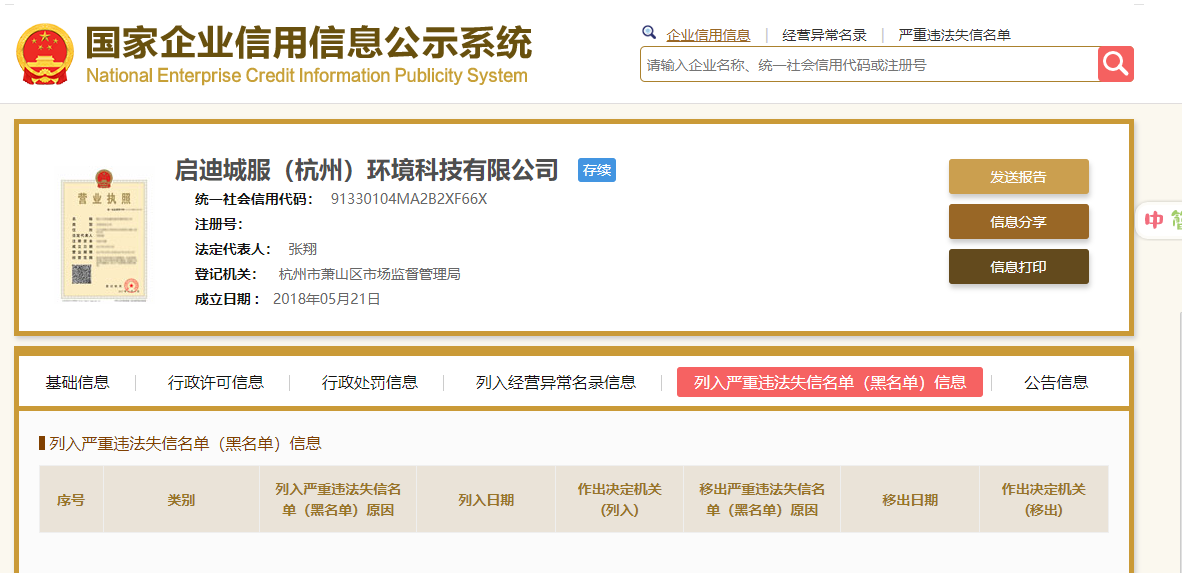Image resolution: width=1182 pixels, height=573 pixels.
Task: Open the floating 中 side widget
Action: (x=1159, y=220)
